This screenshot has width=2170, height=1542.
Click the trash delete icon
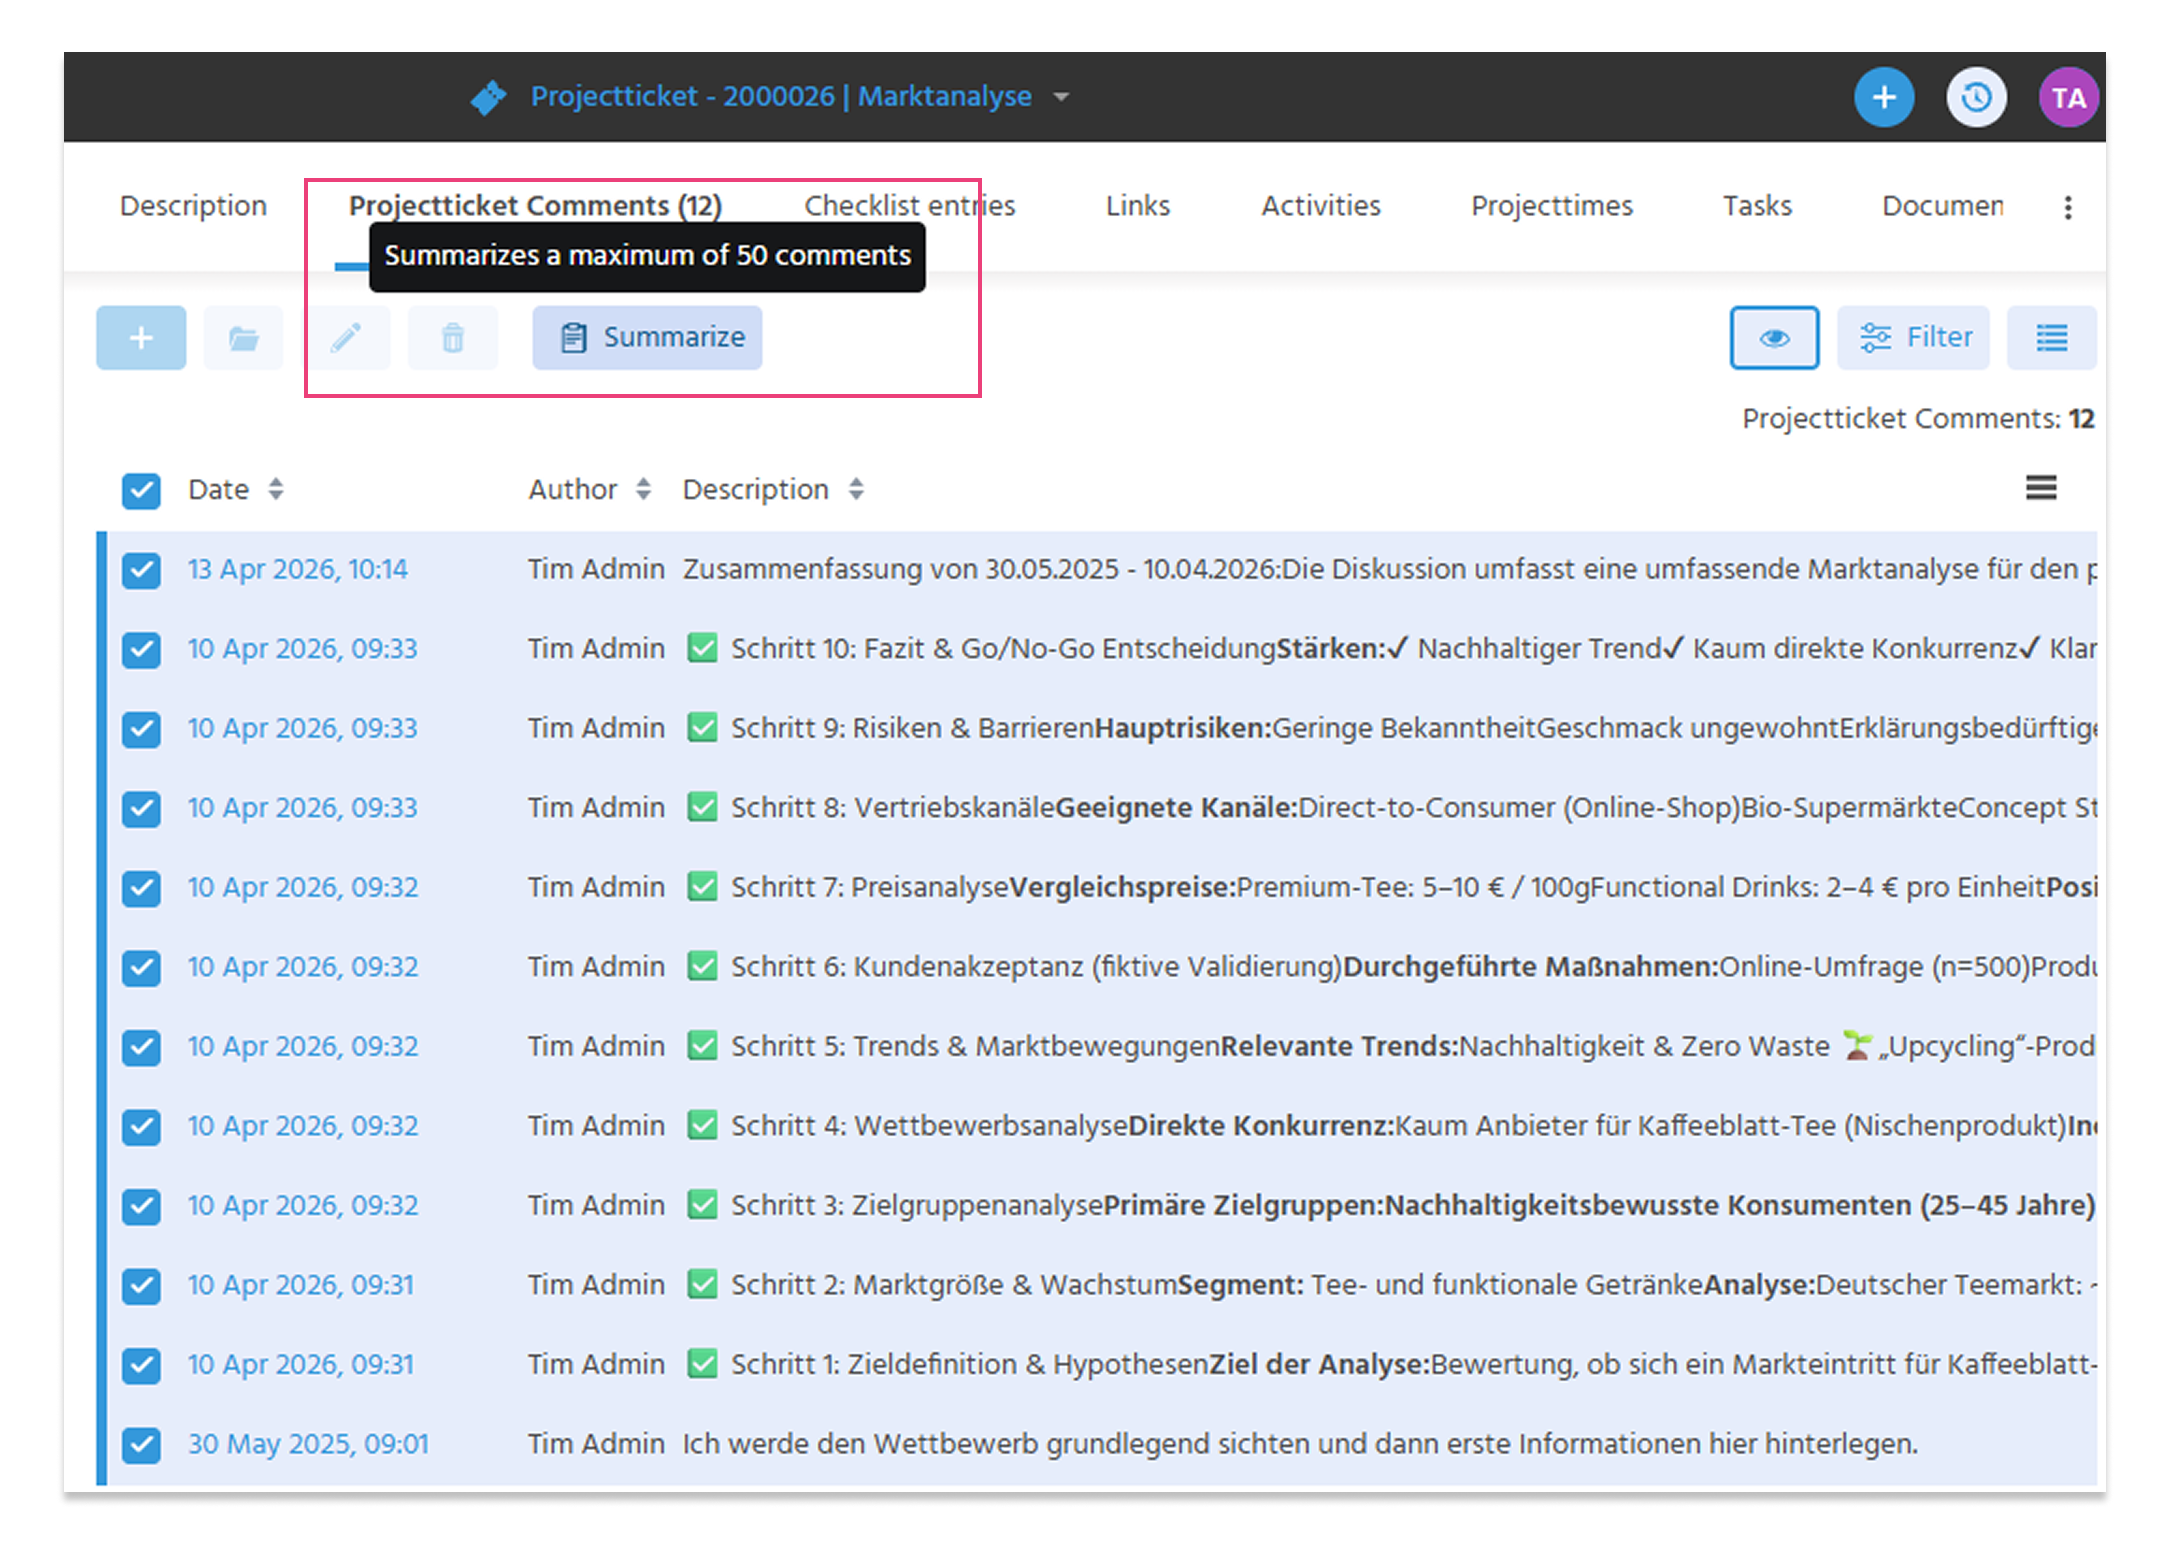(x=453, y=338)
